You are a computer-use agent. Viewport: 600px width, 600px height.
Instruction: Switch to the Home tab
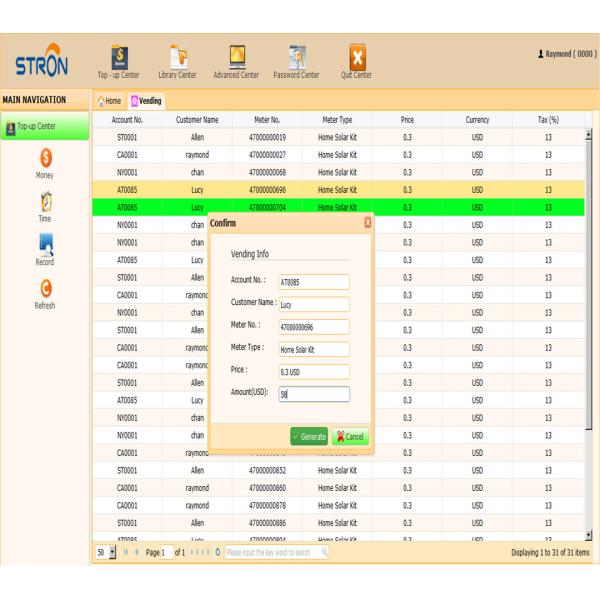[109, 101]
